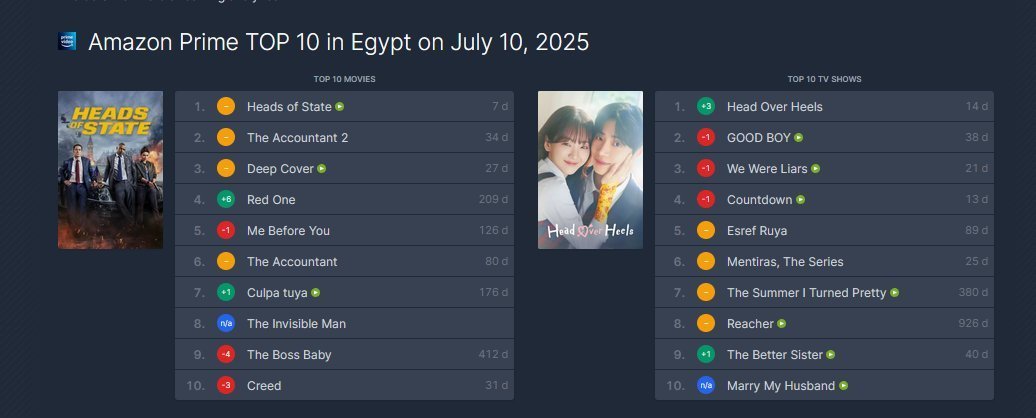Viewport: 1036px width, 418px height.
Task: Click the Amazon Prime TOP 10 in Egypt heading
Action: (338, 42)
